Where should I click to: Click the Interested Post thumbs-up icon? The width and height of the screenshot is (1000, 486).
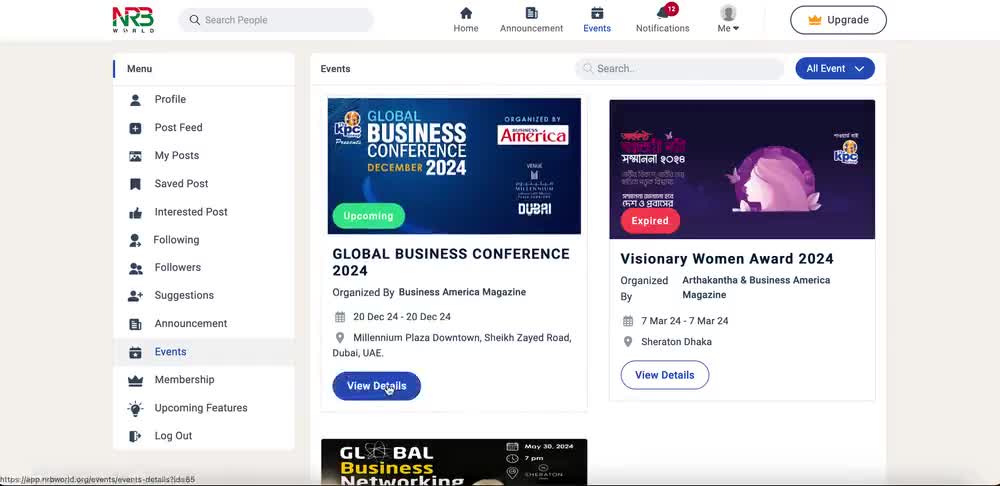coord(135,212)
